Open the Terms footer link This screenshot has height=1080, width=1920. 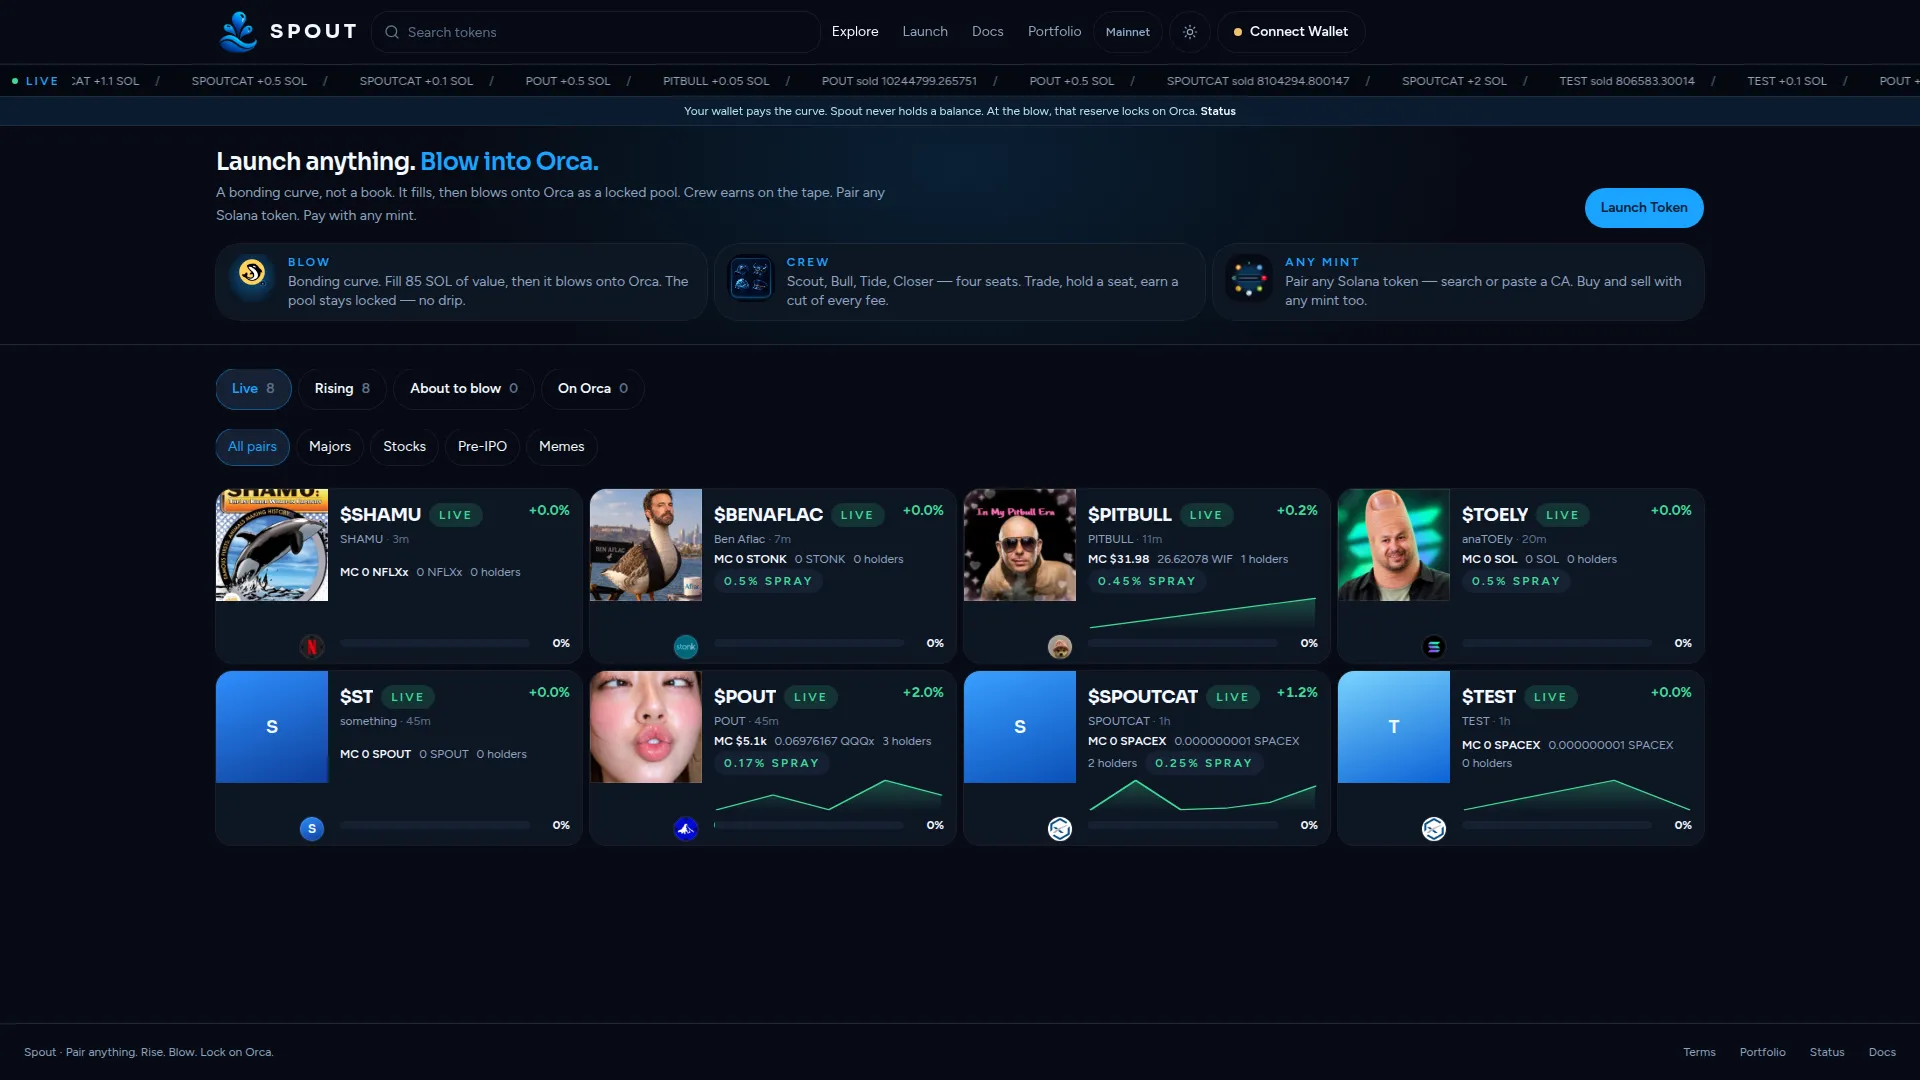[x=1699, y=1052]
